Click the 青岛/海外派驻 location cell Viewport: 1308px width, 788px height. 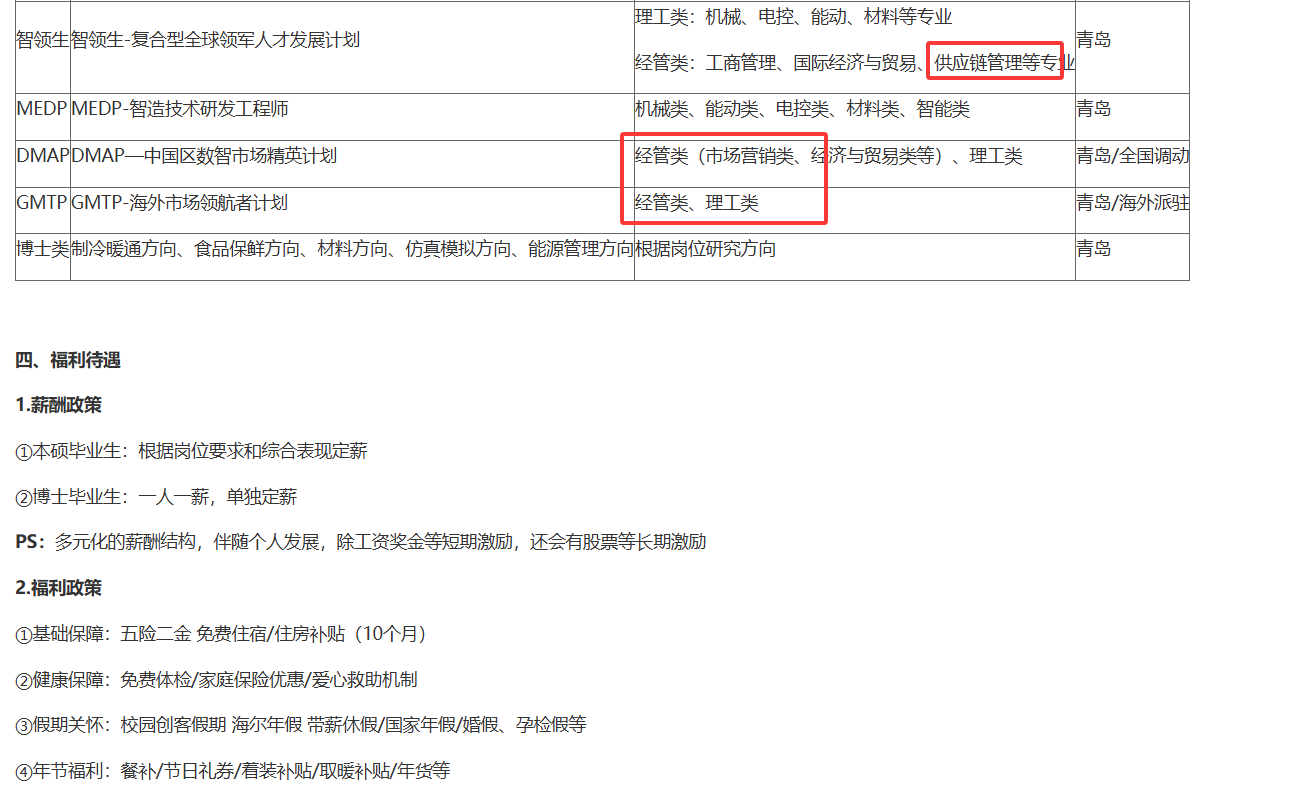click(1132, 203)
